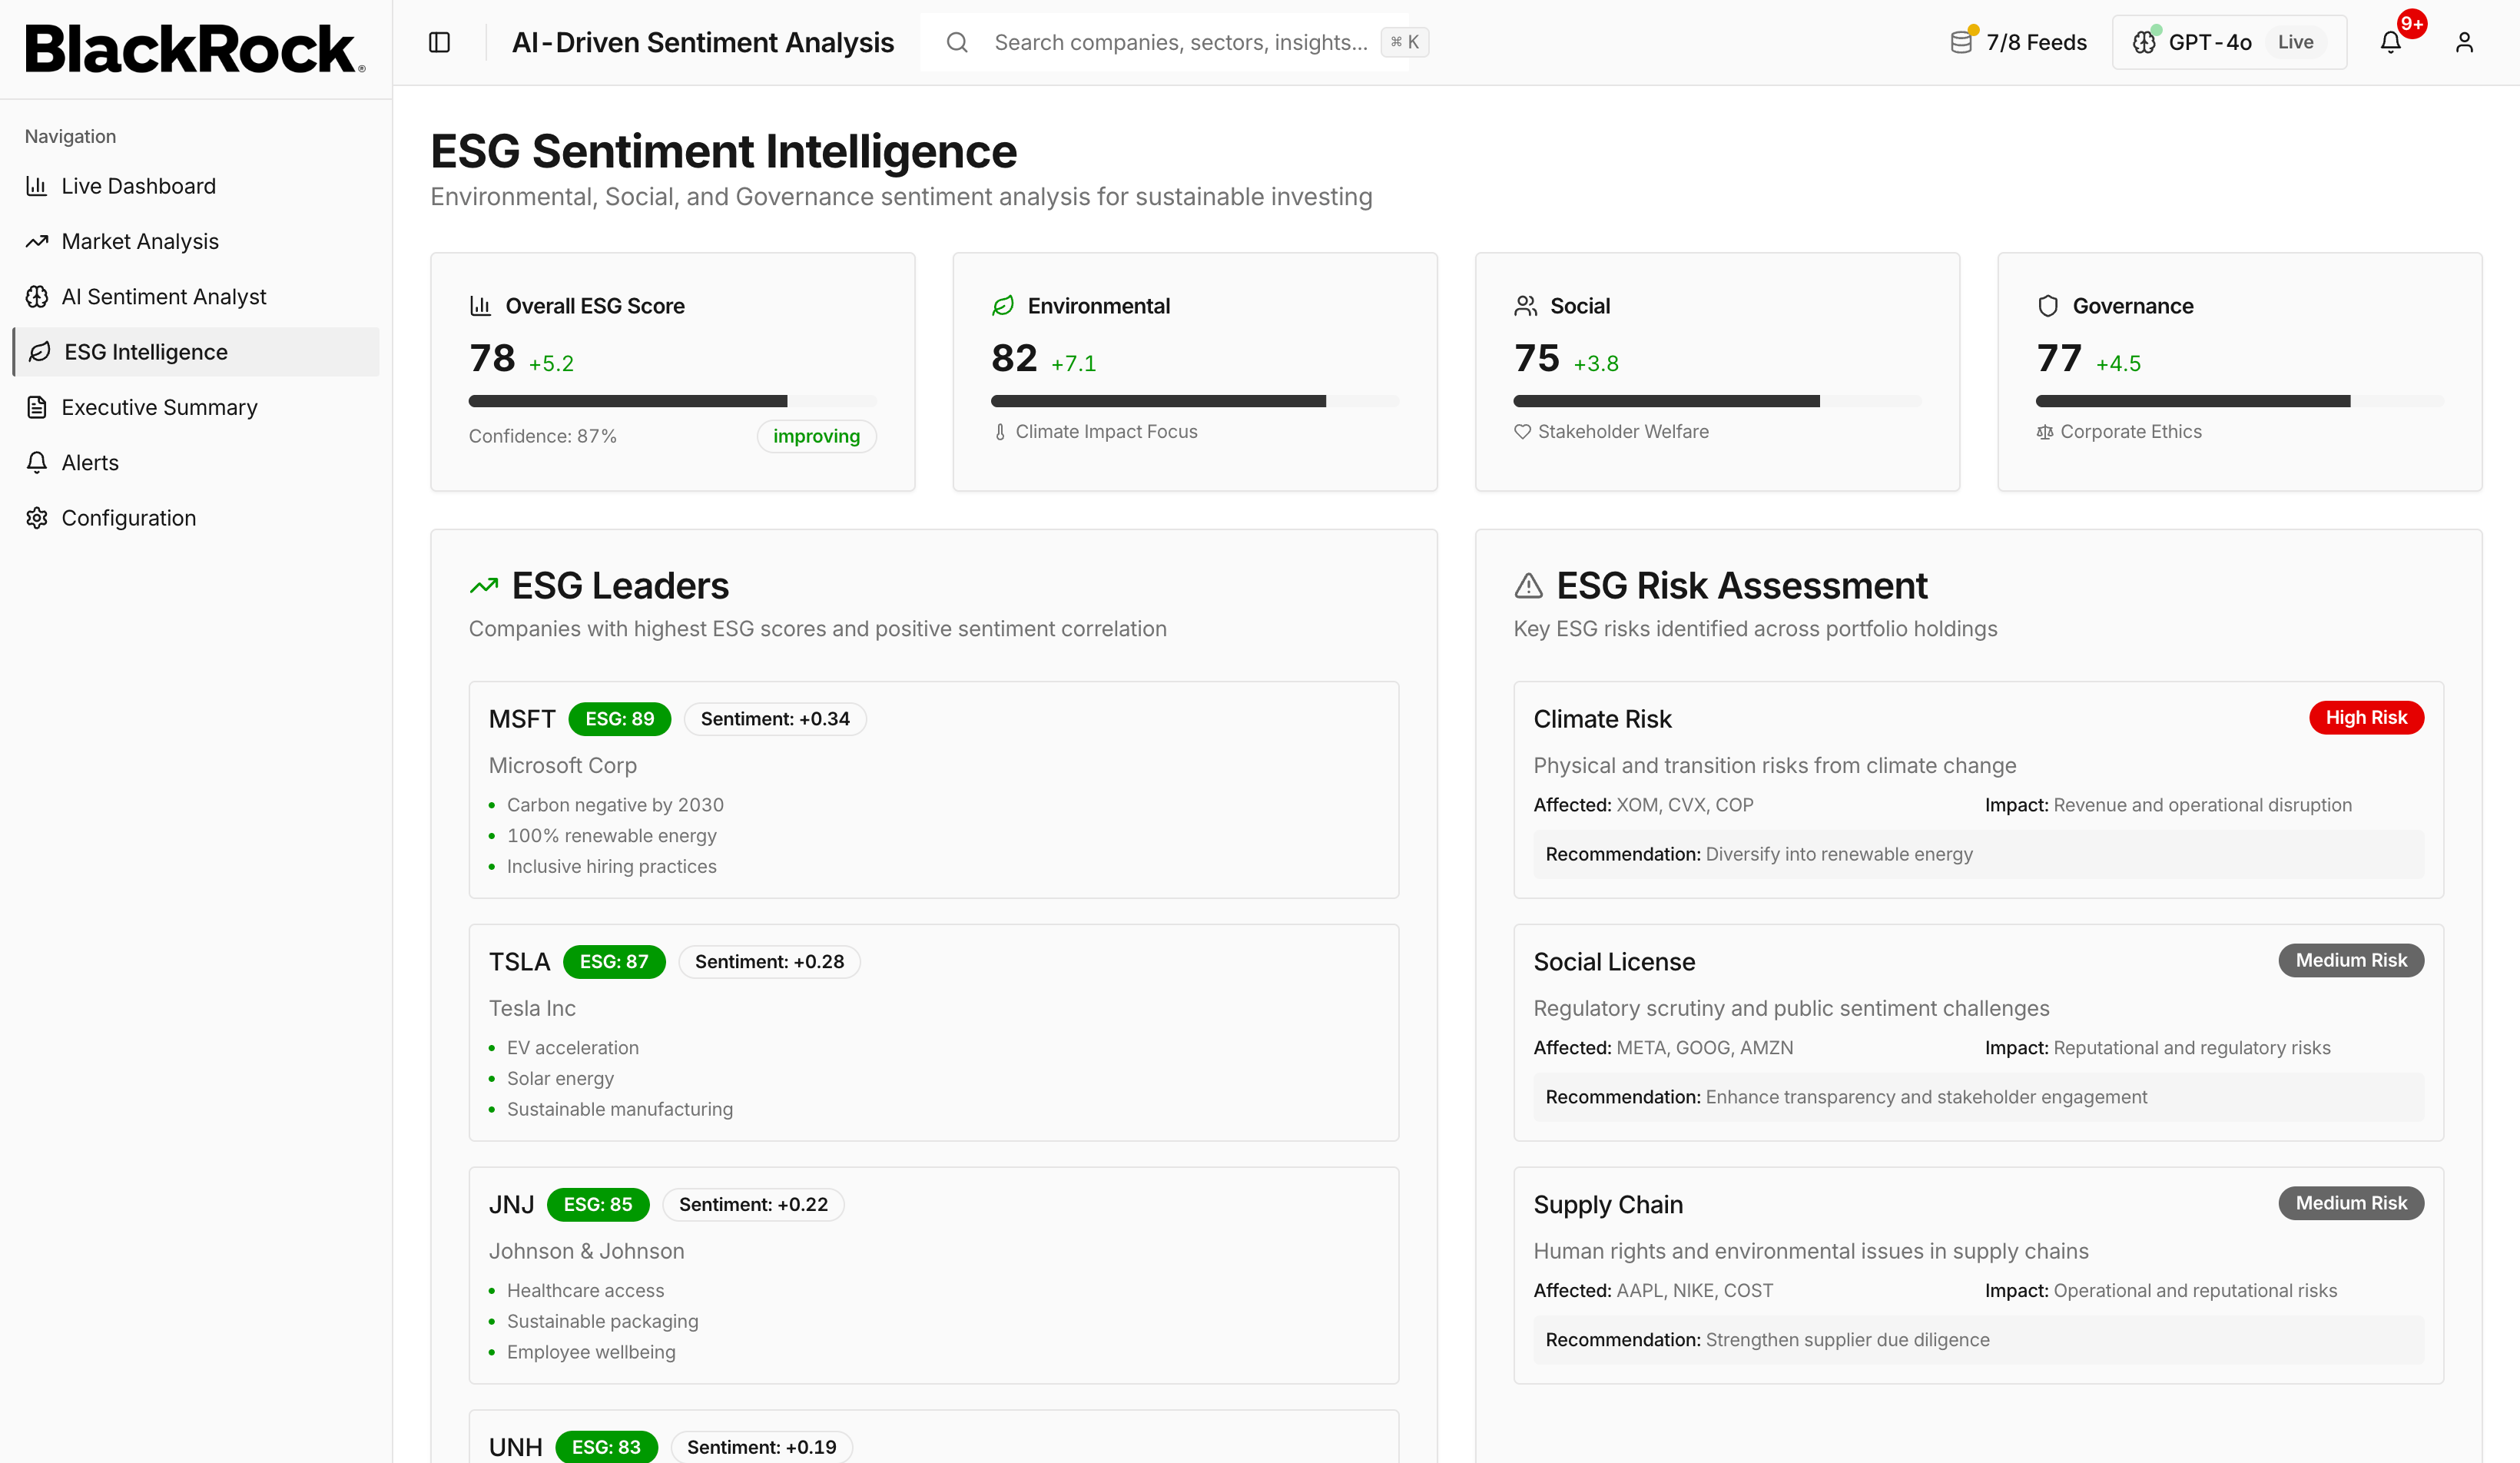Viewport: 2520px width, 1463px height.
Task: Click the High Risk badge
Action: pos(2366,718)
